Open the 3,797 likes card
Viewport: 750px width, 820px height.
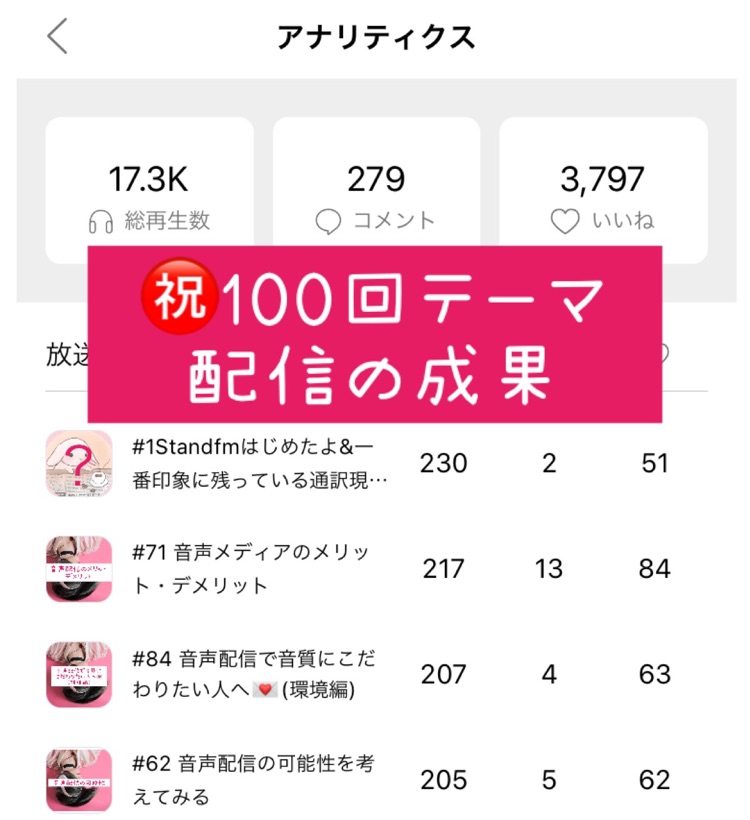pyautogui.click(x=603, y=190)
